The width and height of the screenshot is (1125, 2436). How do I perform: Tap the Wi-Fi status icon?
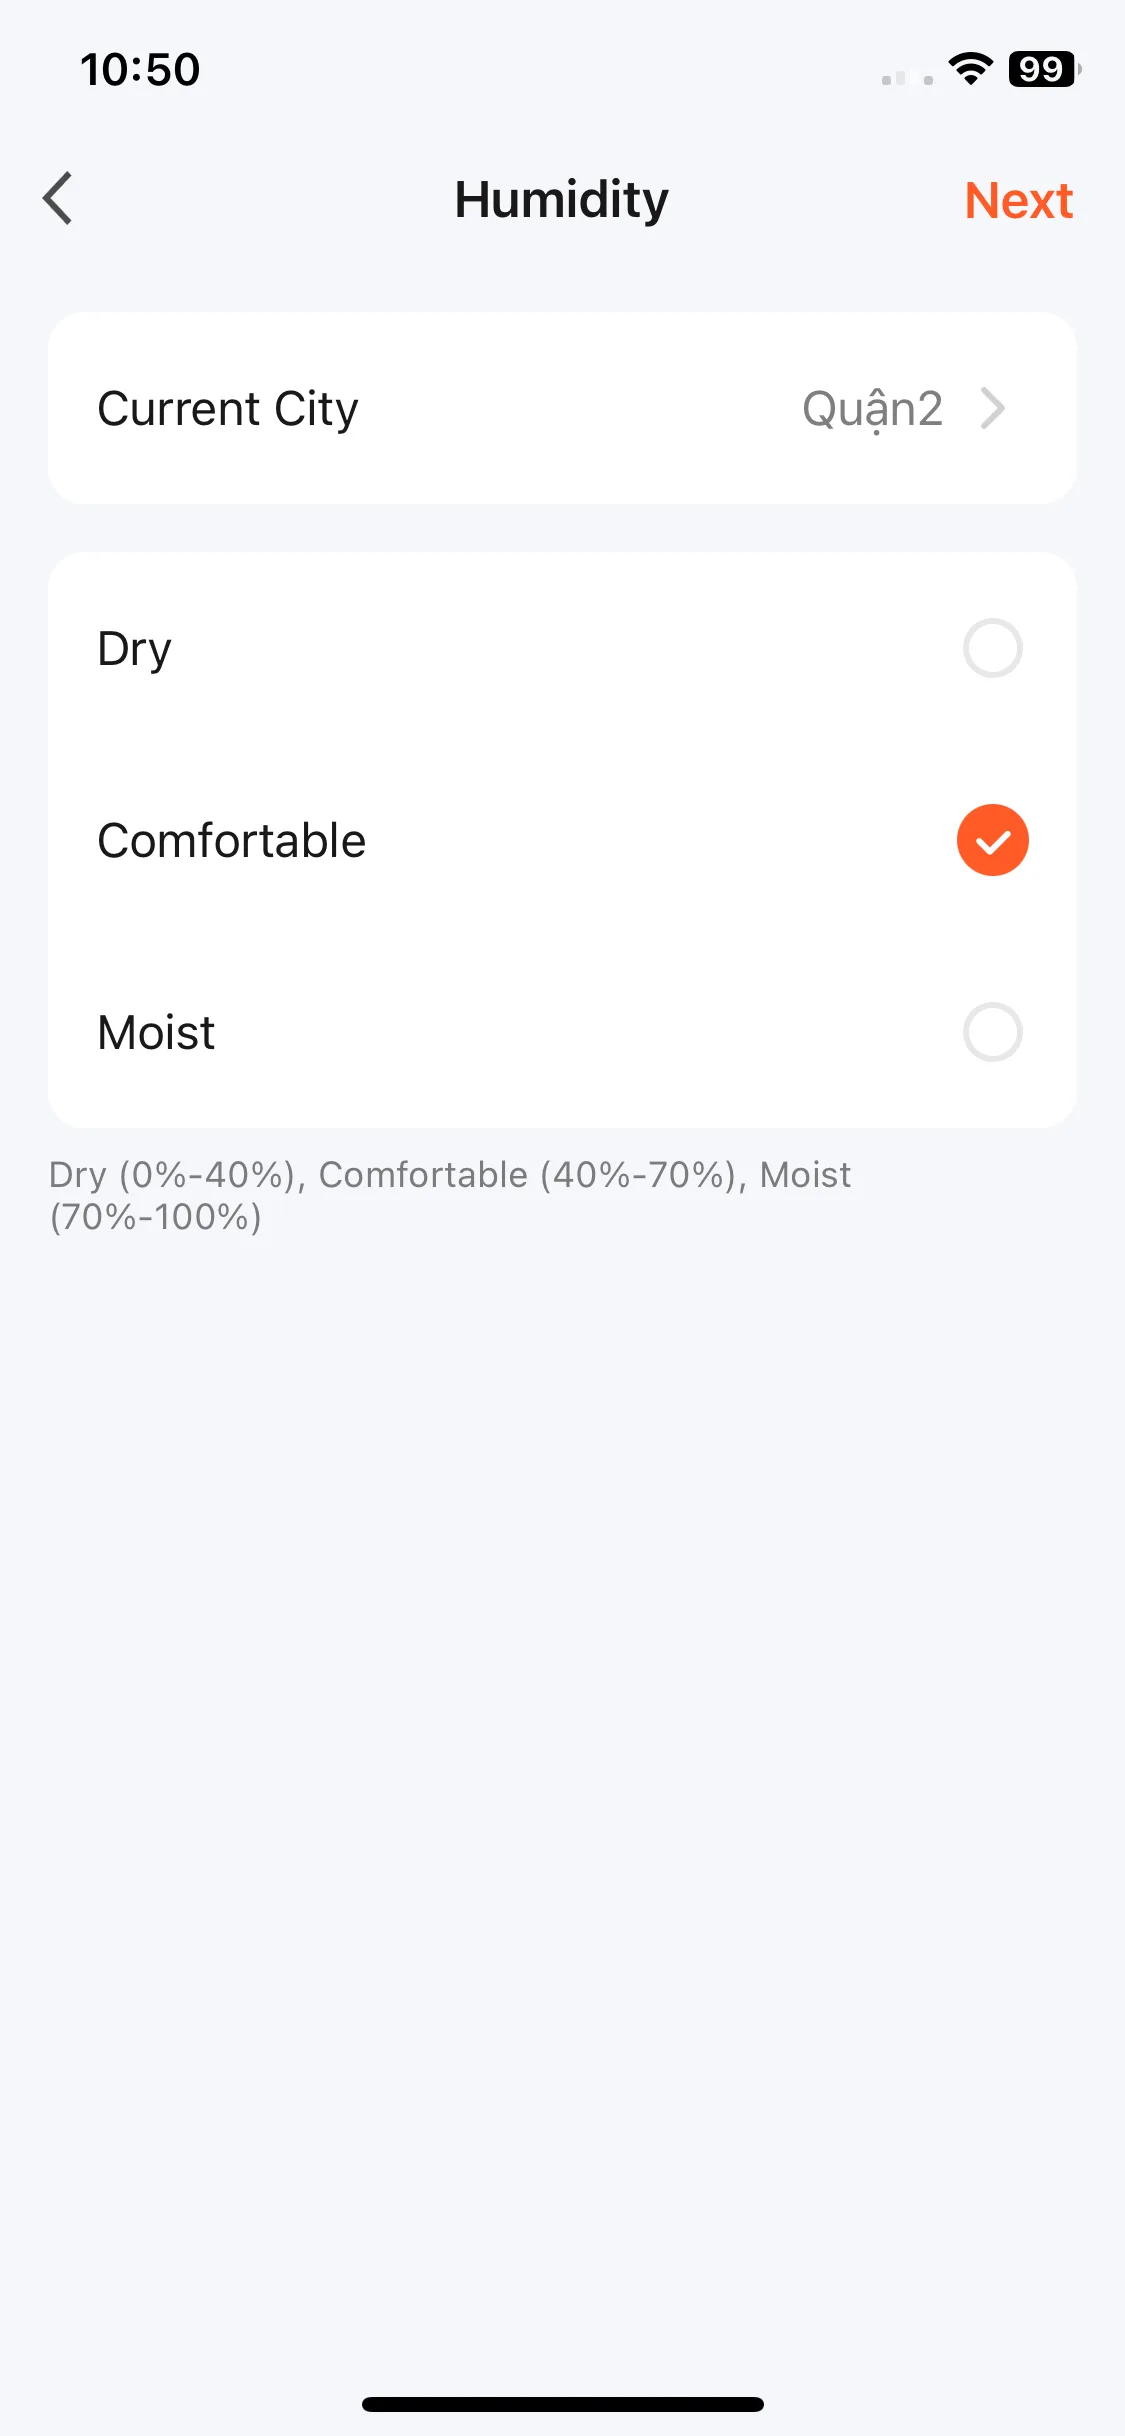tap(970, 69)
